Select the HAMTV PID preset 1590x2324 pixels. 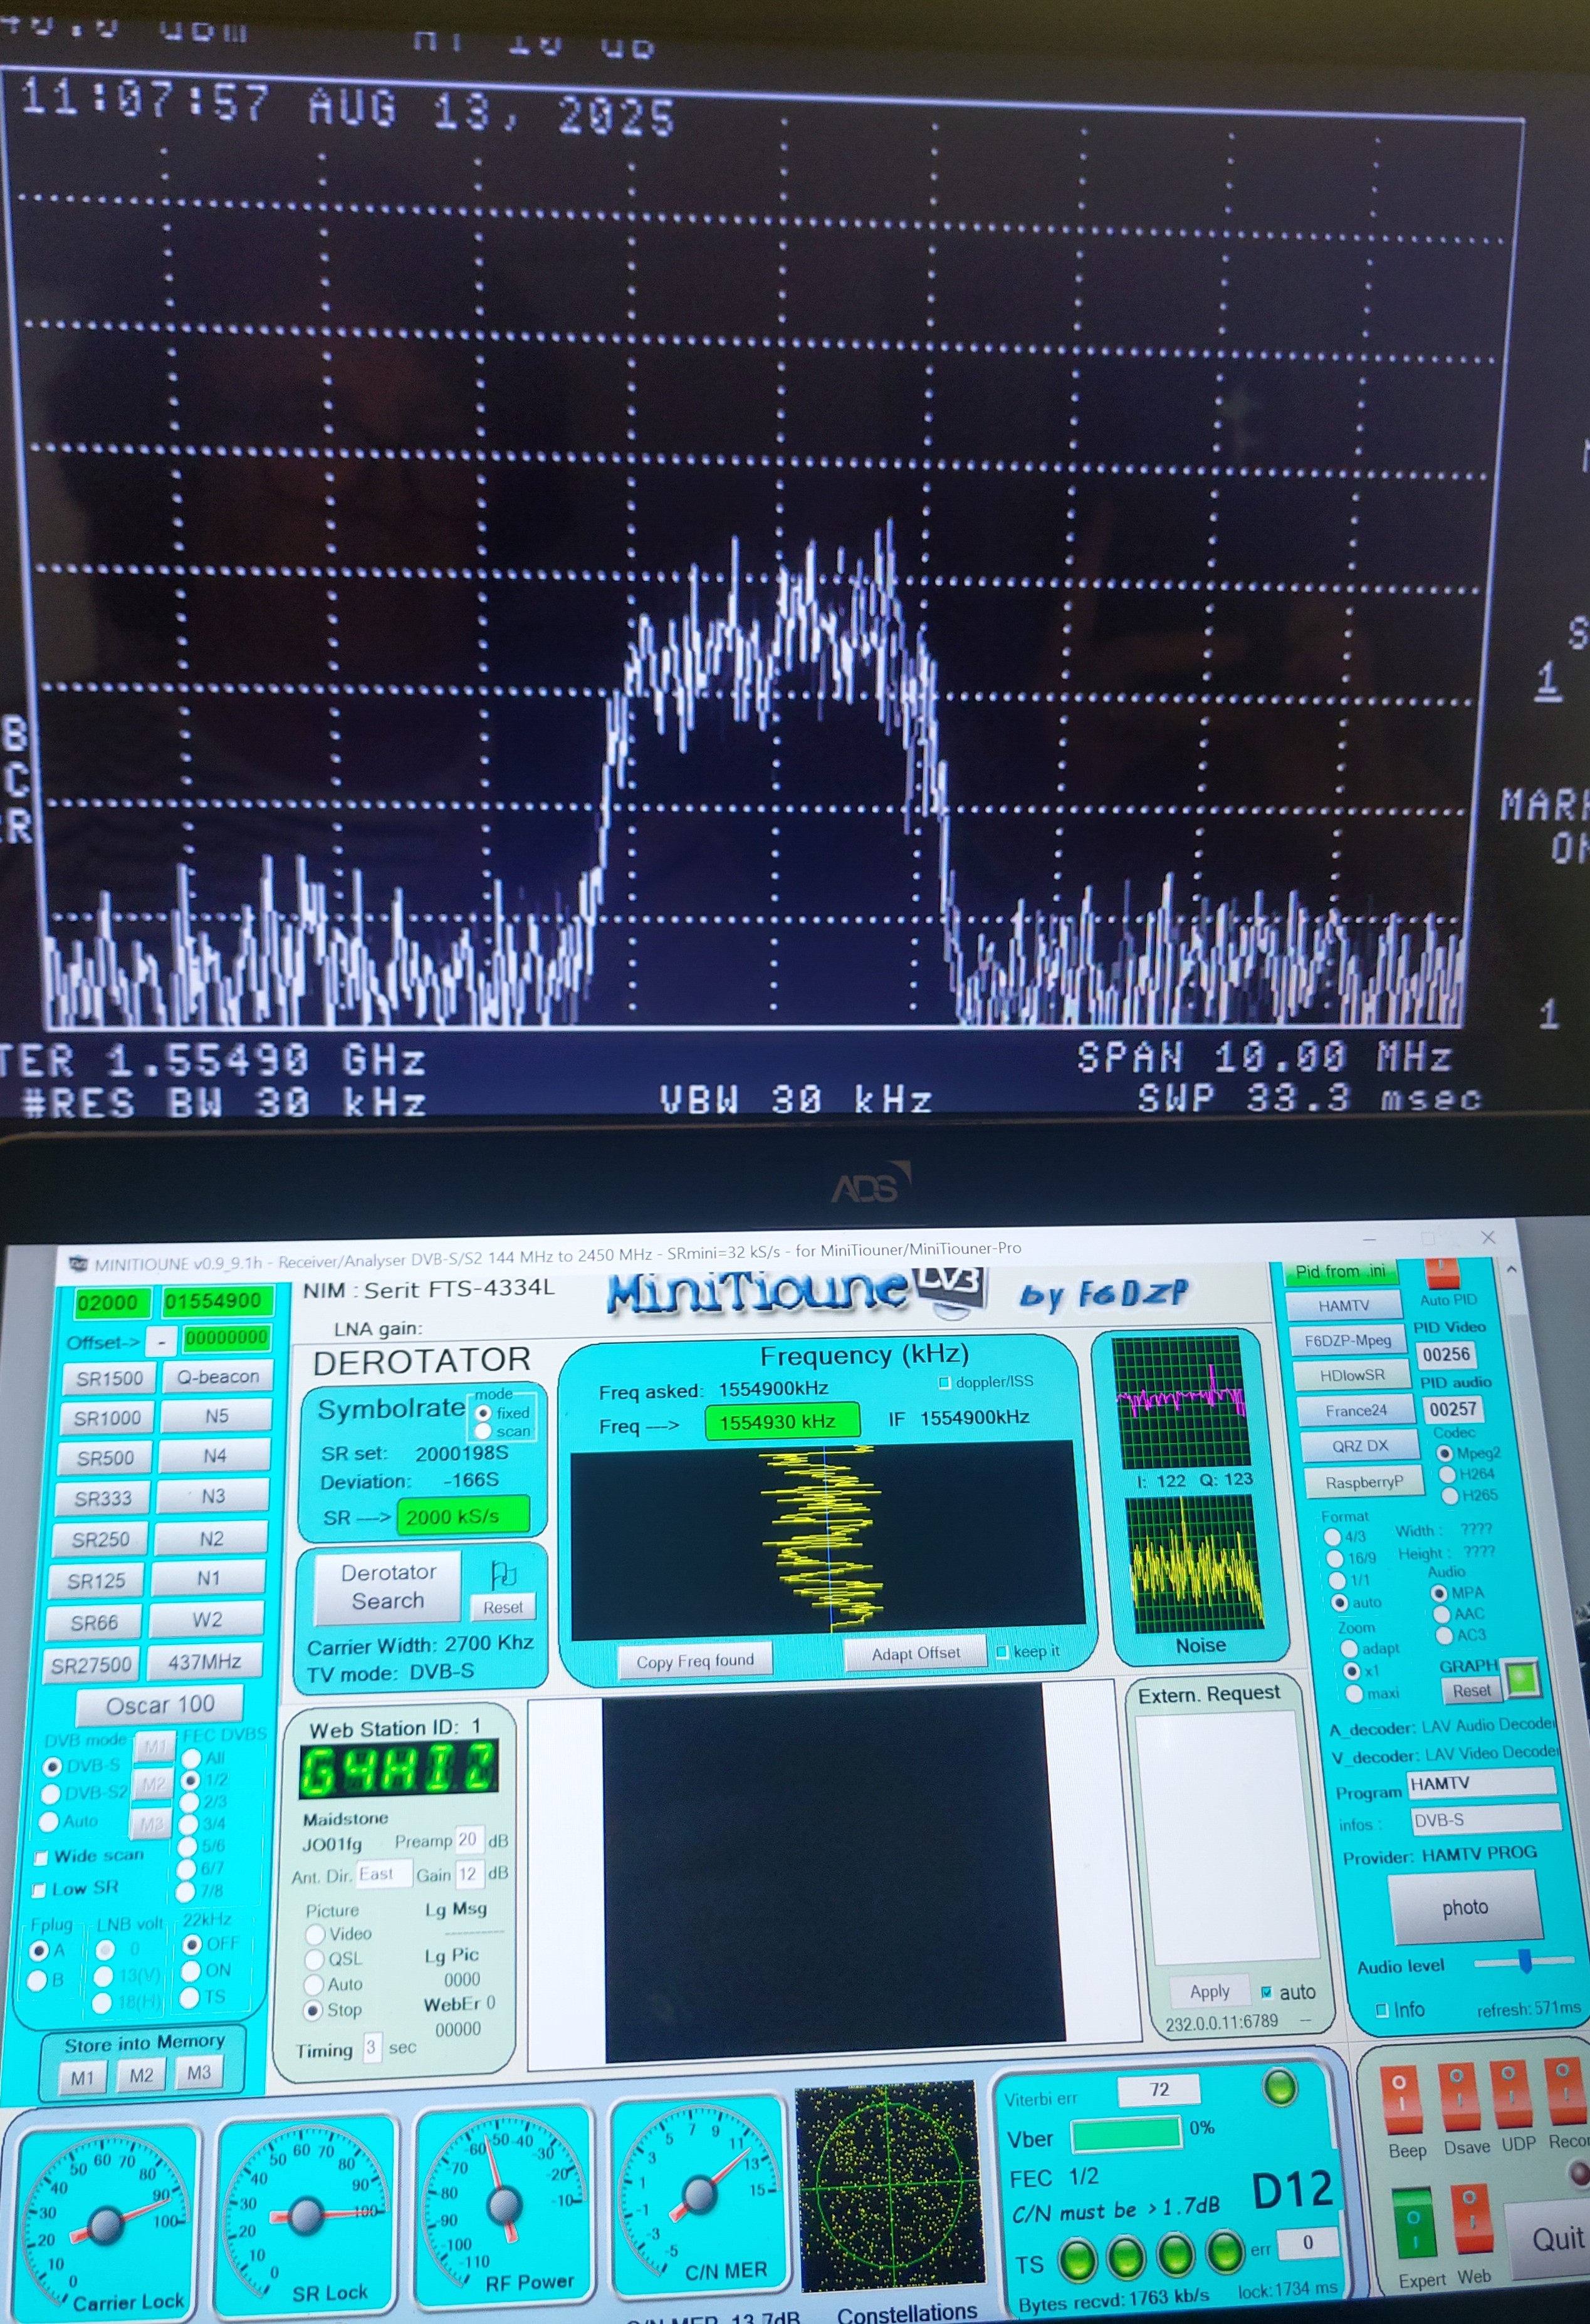(1343, 1306)
